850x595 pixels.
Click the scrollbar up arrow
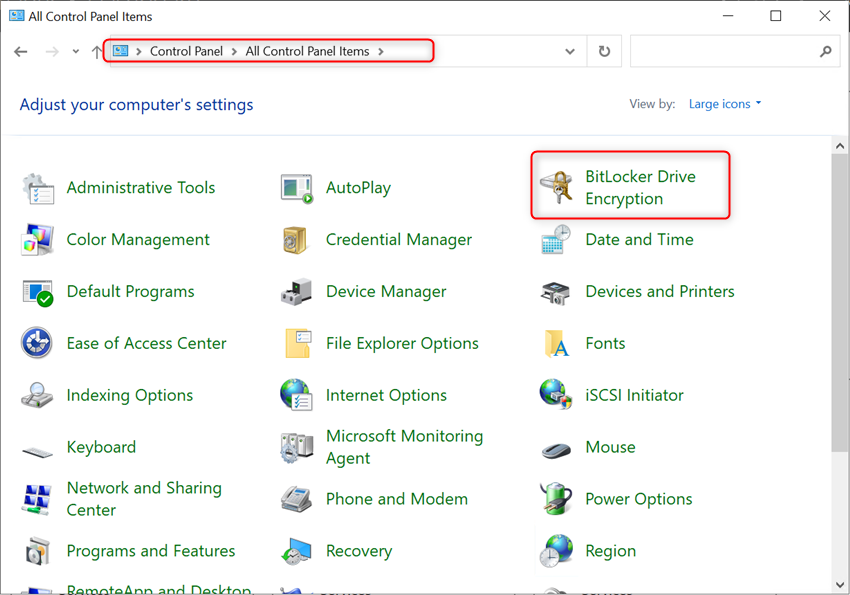pos(840,145)
